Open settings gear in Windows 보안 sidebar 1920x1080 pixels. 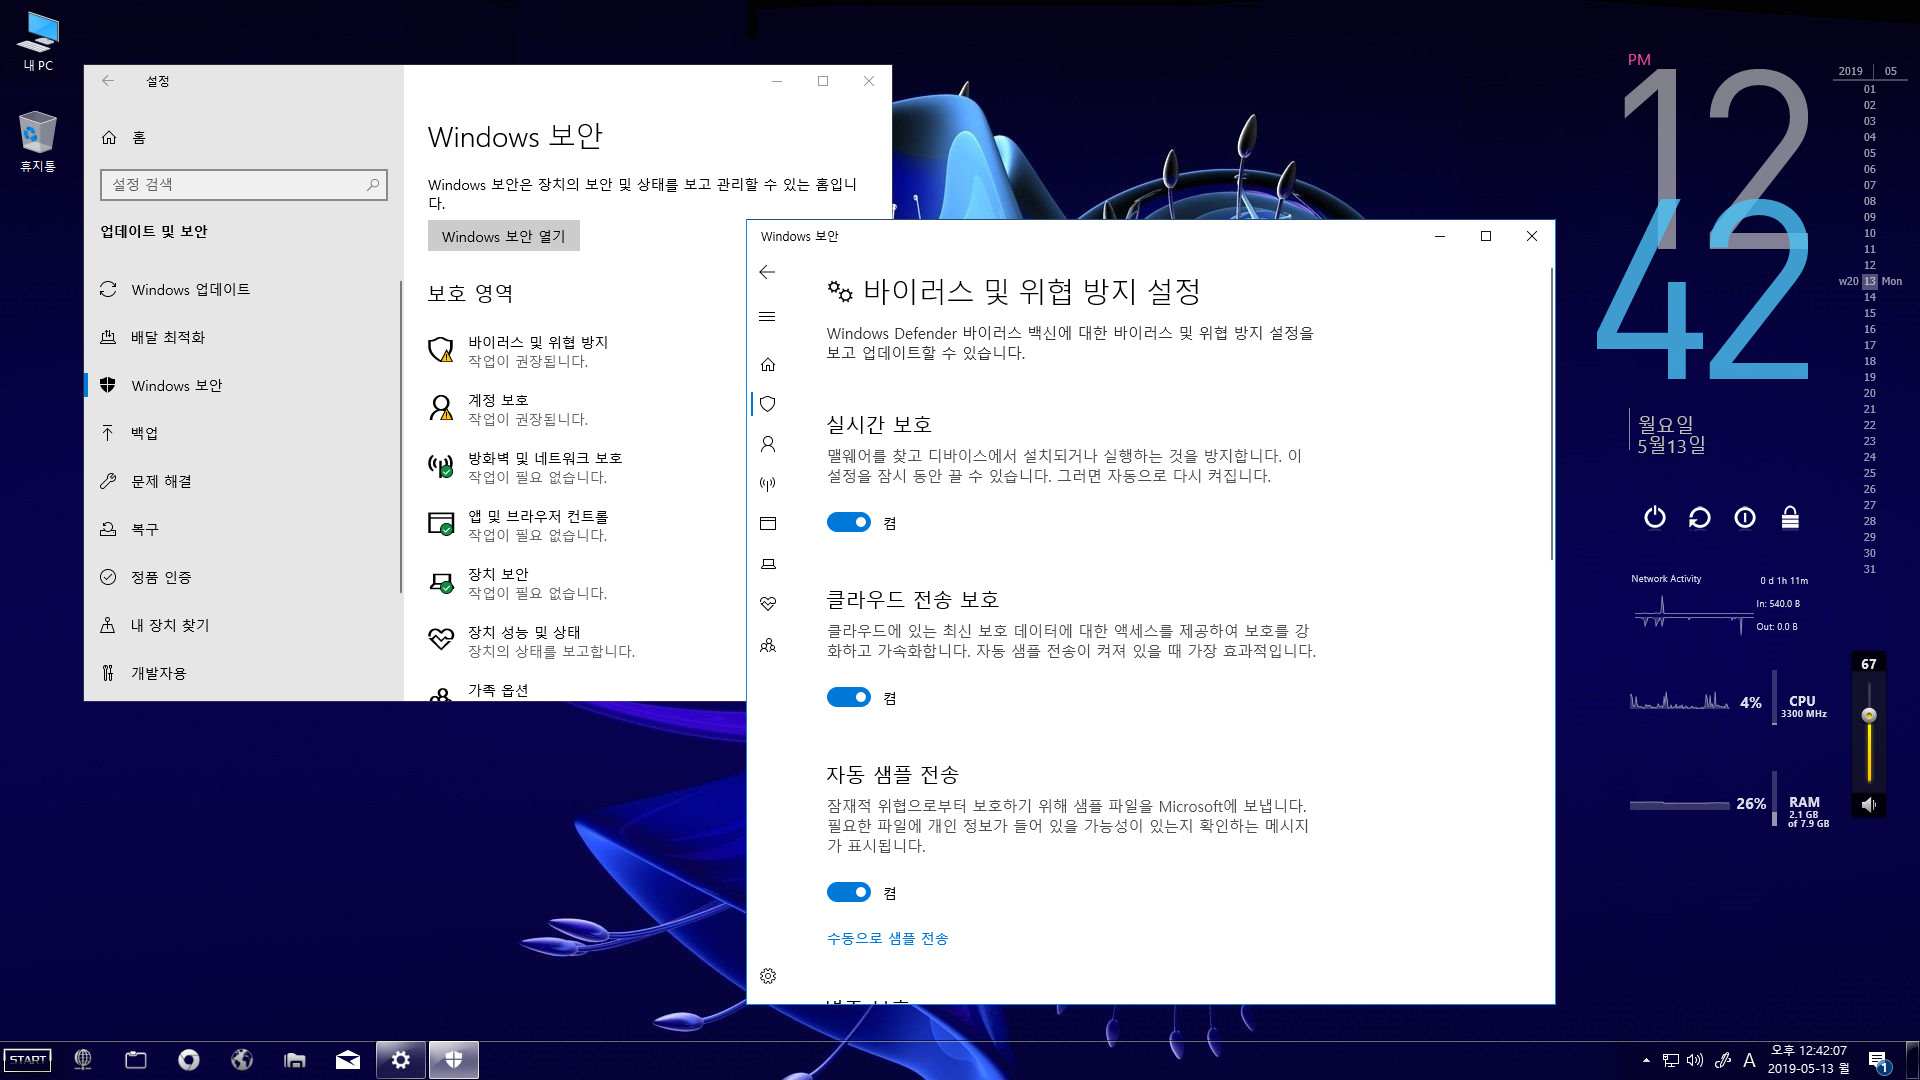pyautogui.click(x=768, y=976)
